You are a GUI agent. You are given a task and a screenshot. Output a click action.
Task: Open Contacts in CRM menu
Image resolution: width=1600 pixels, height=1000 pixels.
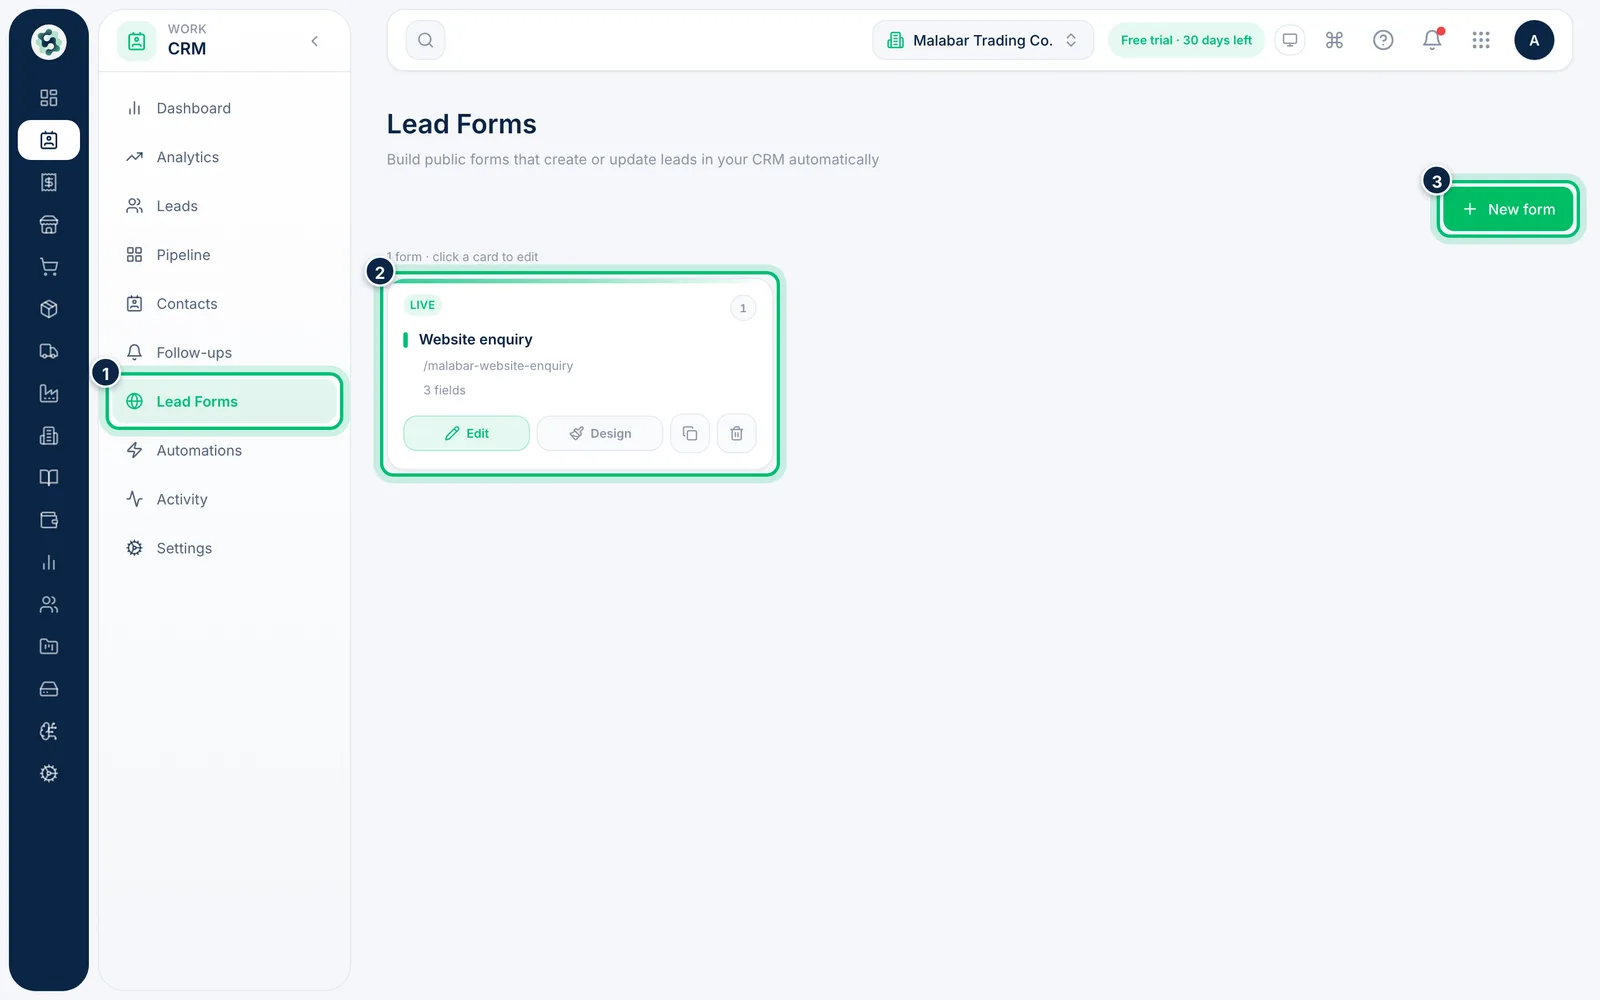225,304
